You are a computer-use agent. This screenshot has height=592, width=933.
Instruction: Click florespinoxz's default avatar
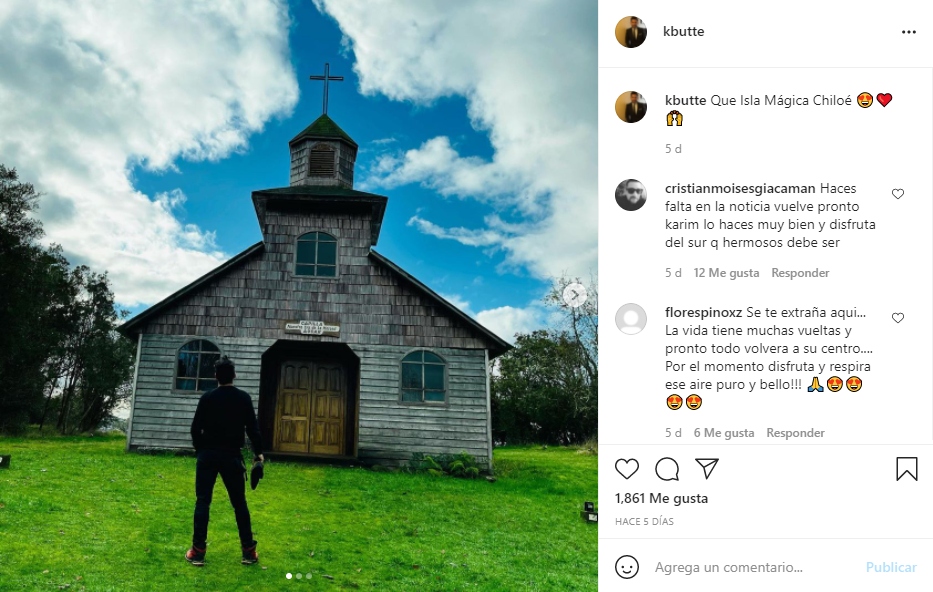630,319
